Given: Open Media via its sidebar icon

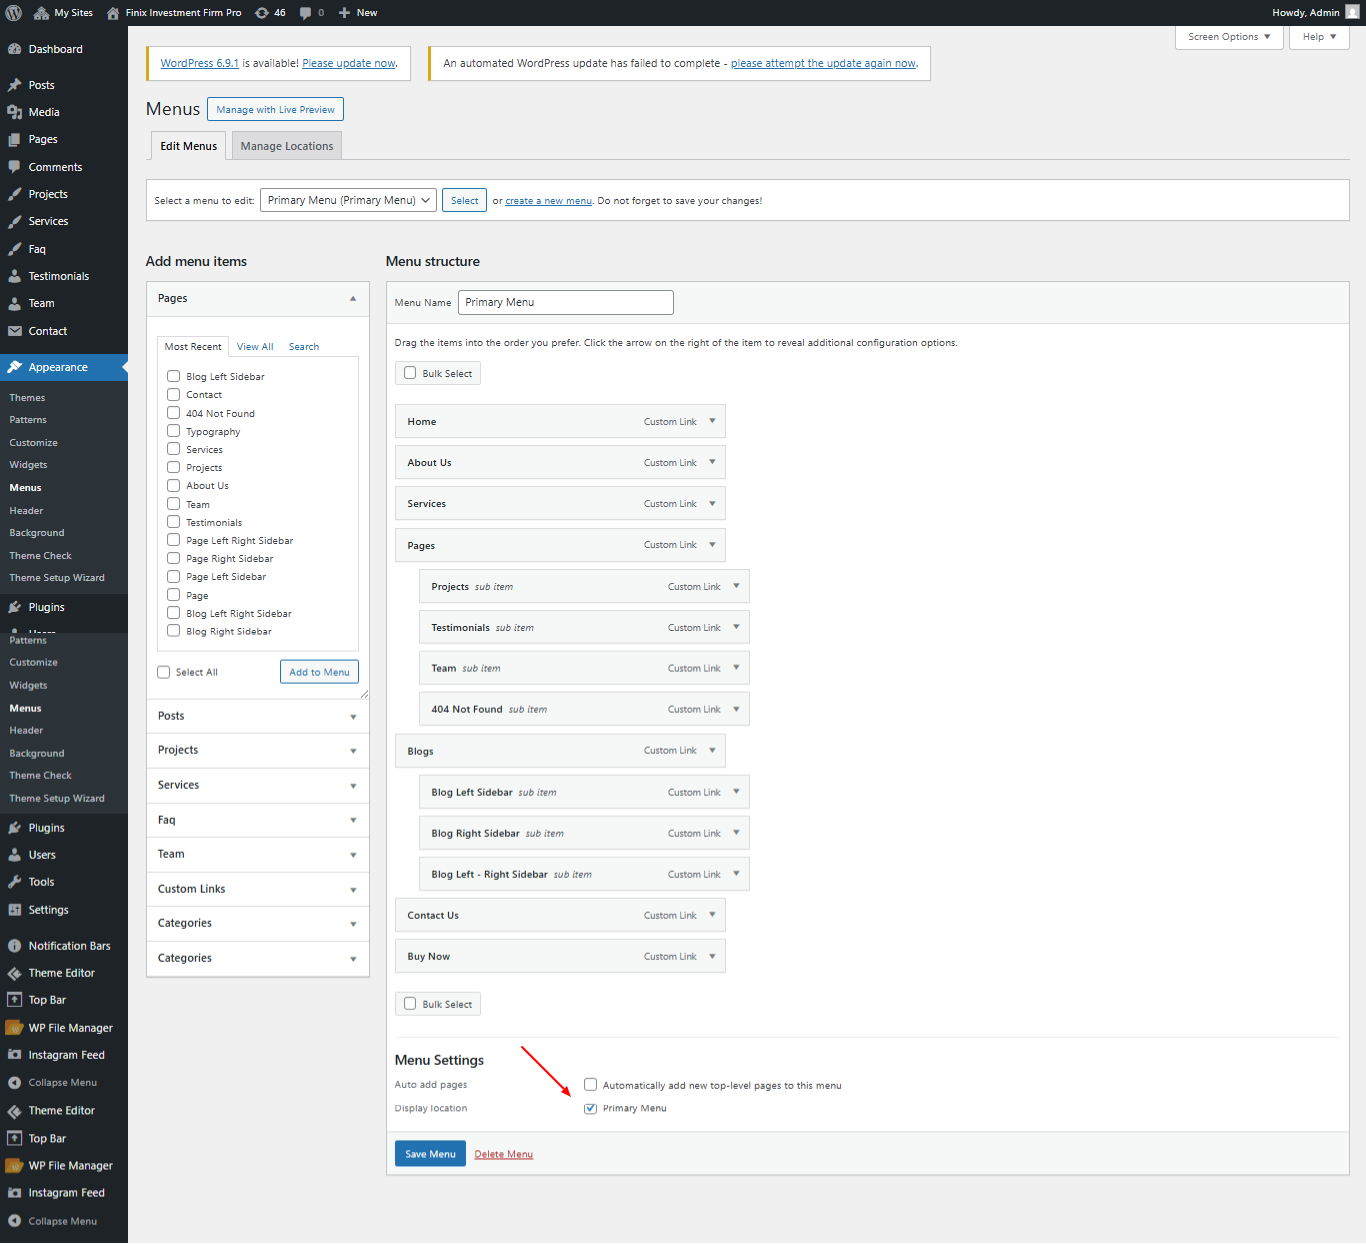Looking at the screenshot, I should click(x=15, y=112).
